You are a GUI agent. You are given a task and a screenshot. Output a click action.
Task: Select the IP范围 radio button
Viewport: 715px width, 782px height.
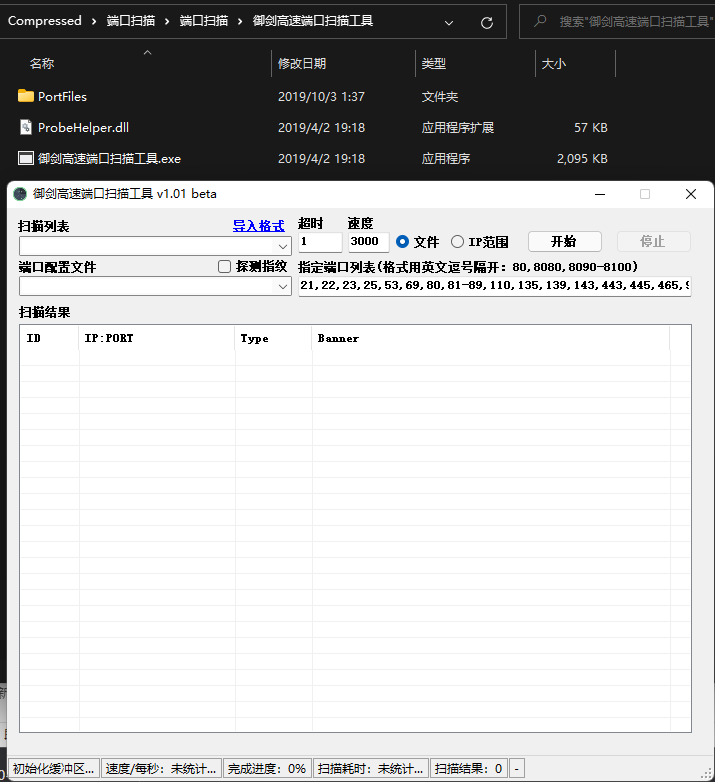click(457, 242)
